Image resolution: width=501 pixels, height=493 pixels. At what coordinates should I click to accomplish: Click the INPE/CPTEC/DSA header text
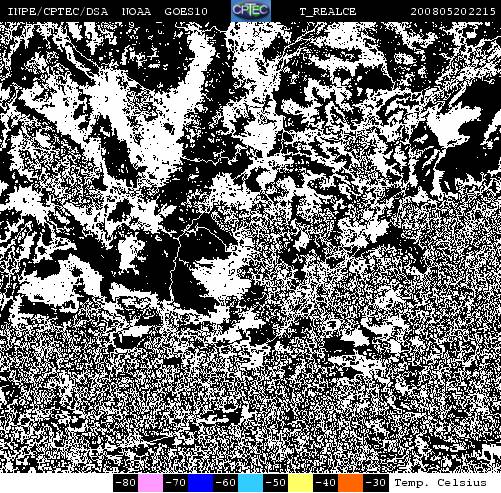click(x=58, y=12)
